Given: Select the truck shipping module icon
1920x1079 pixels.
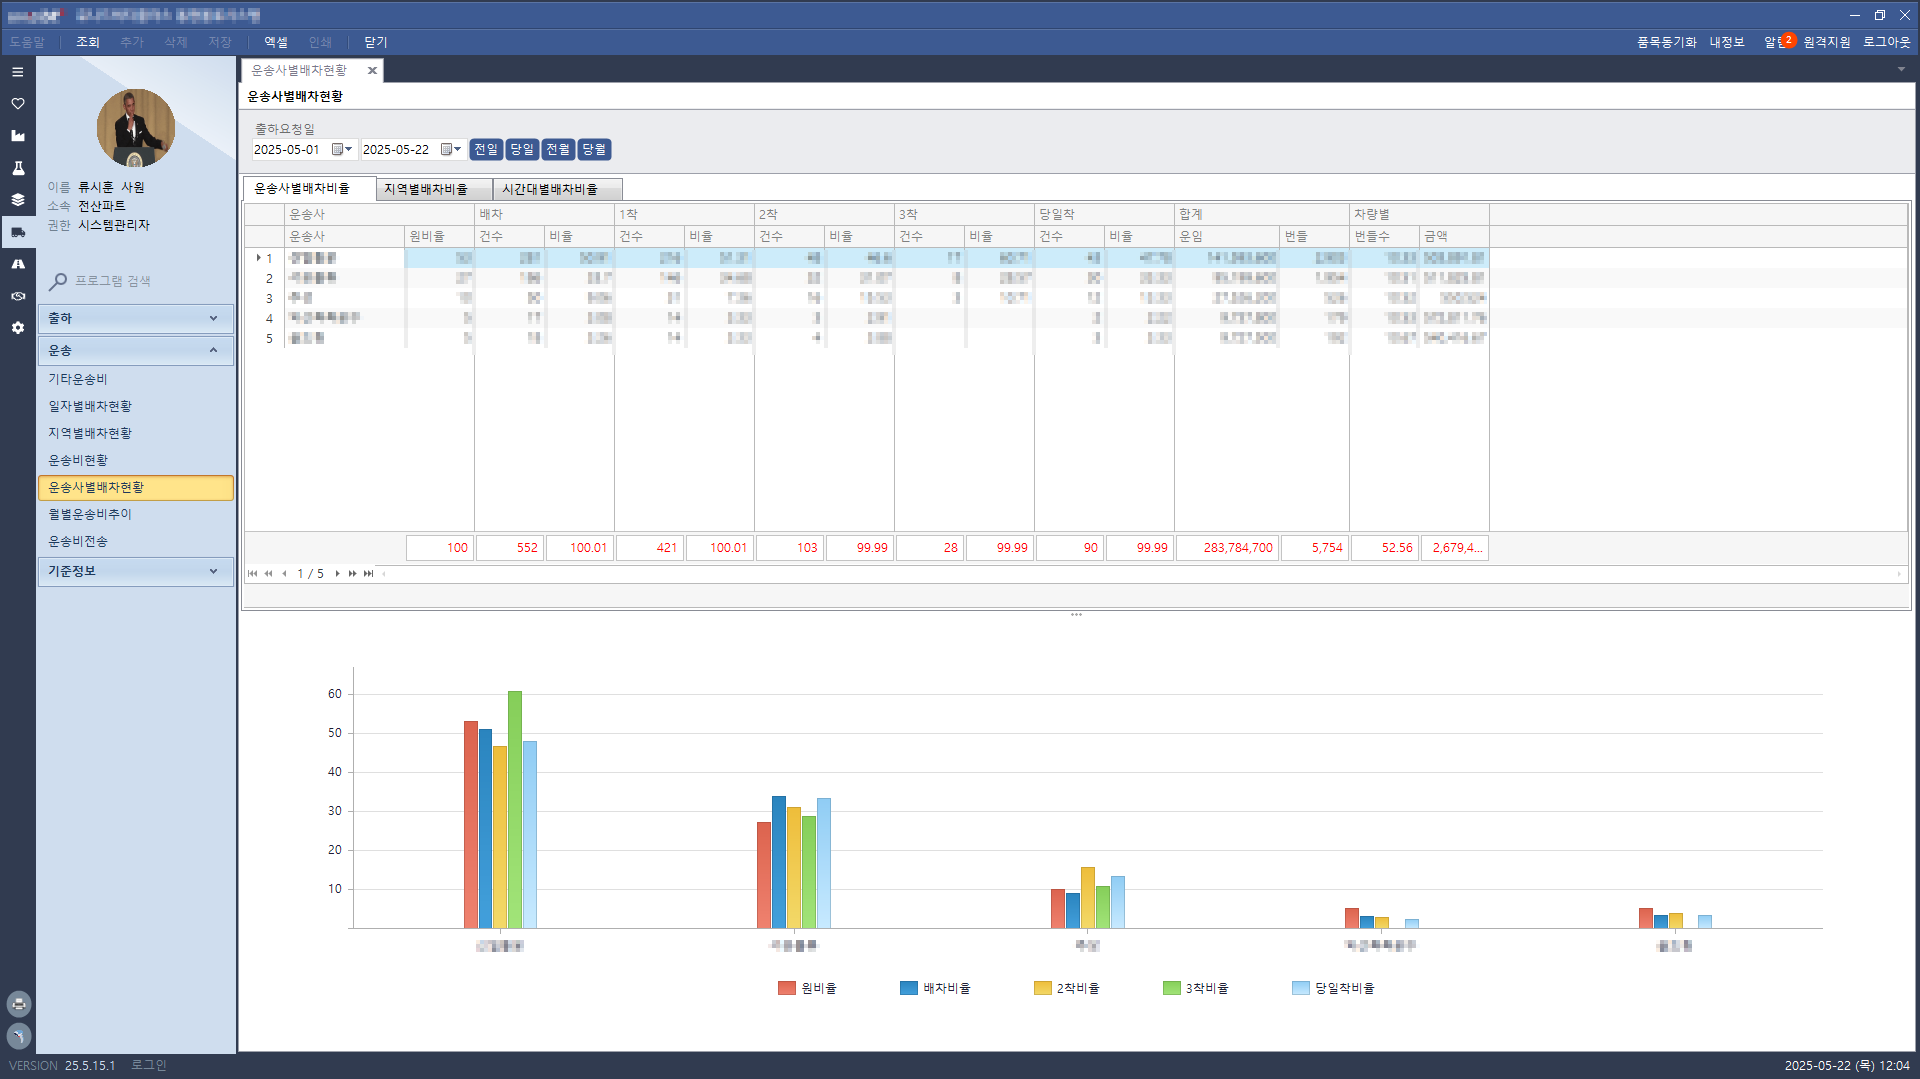Looking at the screenshot, I should [17, 232].
